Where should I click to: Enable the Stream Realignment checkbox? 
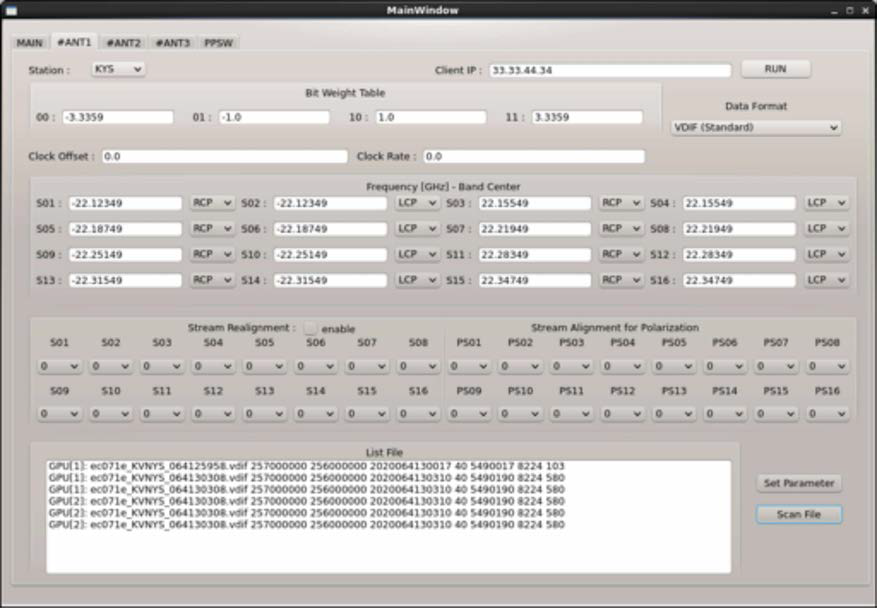[310, 329]
